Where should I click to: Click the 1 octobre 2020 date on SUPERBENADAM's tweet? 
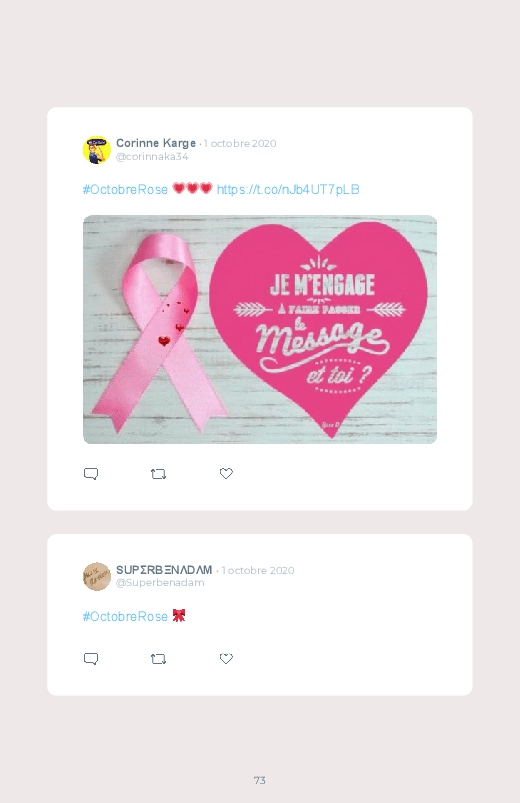point(258,570)
